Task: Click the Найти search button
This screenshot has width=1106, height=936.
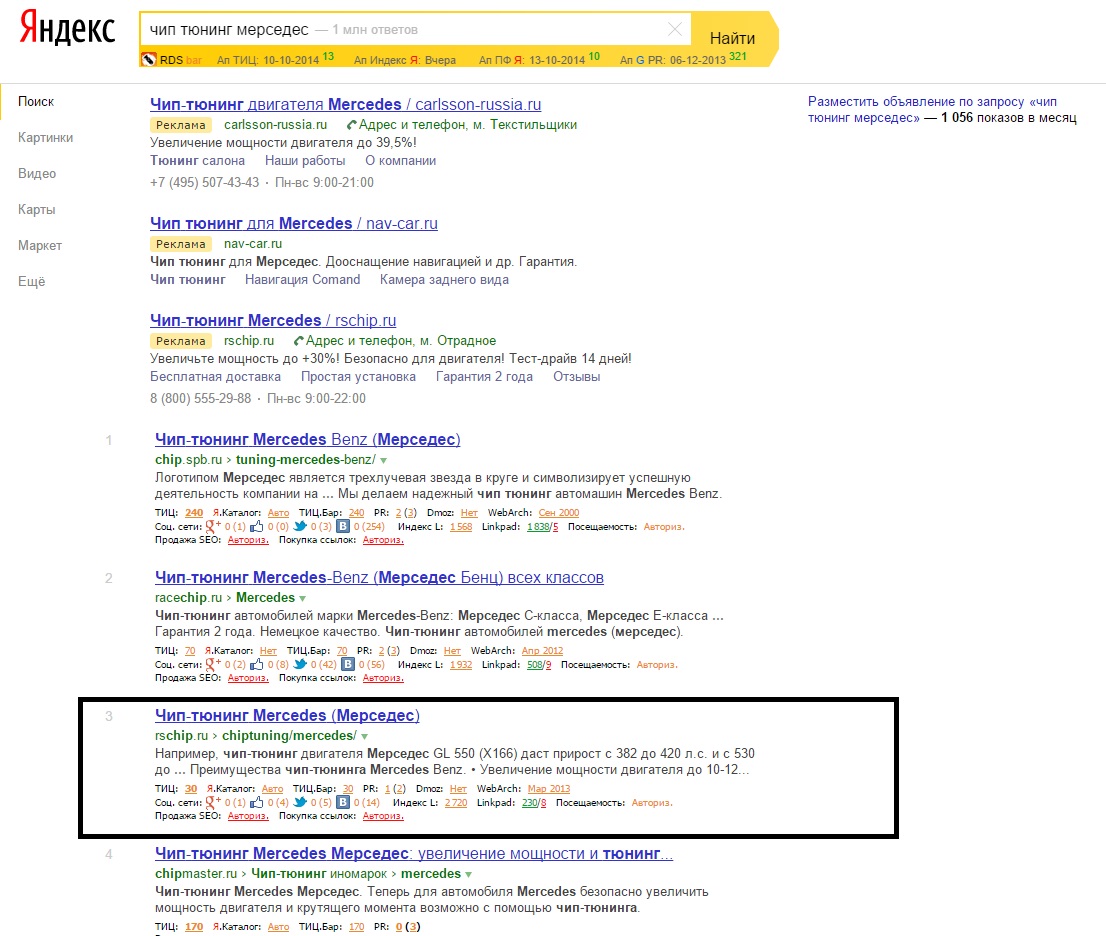Action: [x=733, y=38]
